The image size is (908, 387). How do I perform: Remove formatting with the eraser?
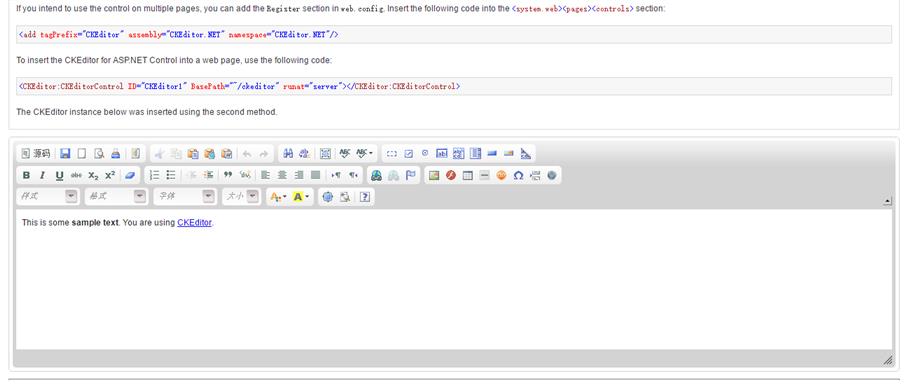(129, 175)
